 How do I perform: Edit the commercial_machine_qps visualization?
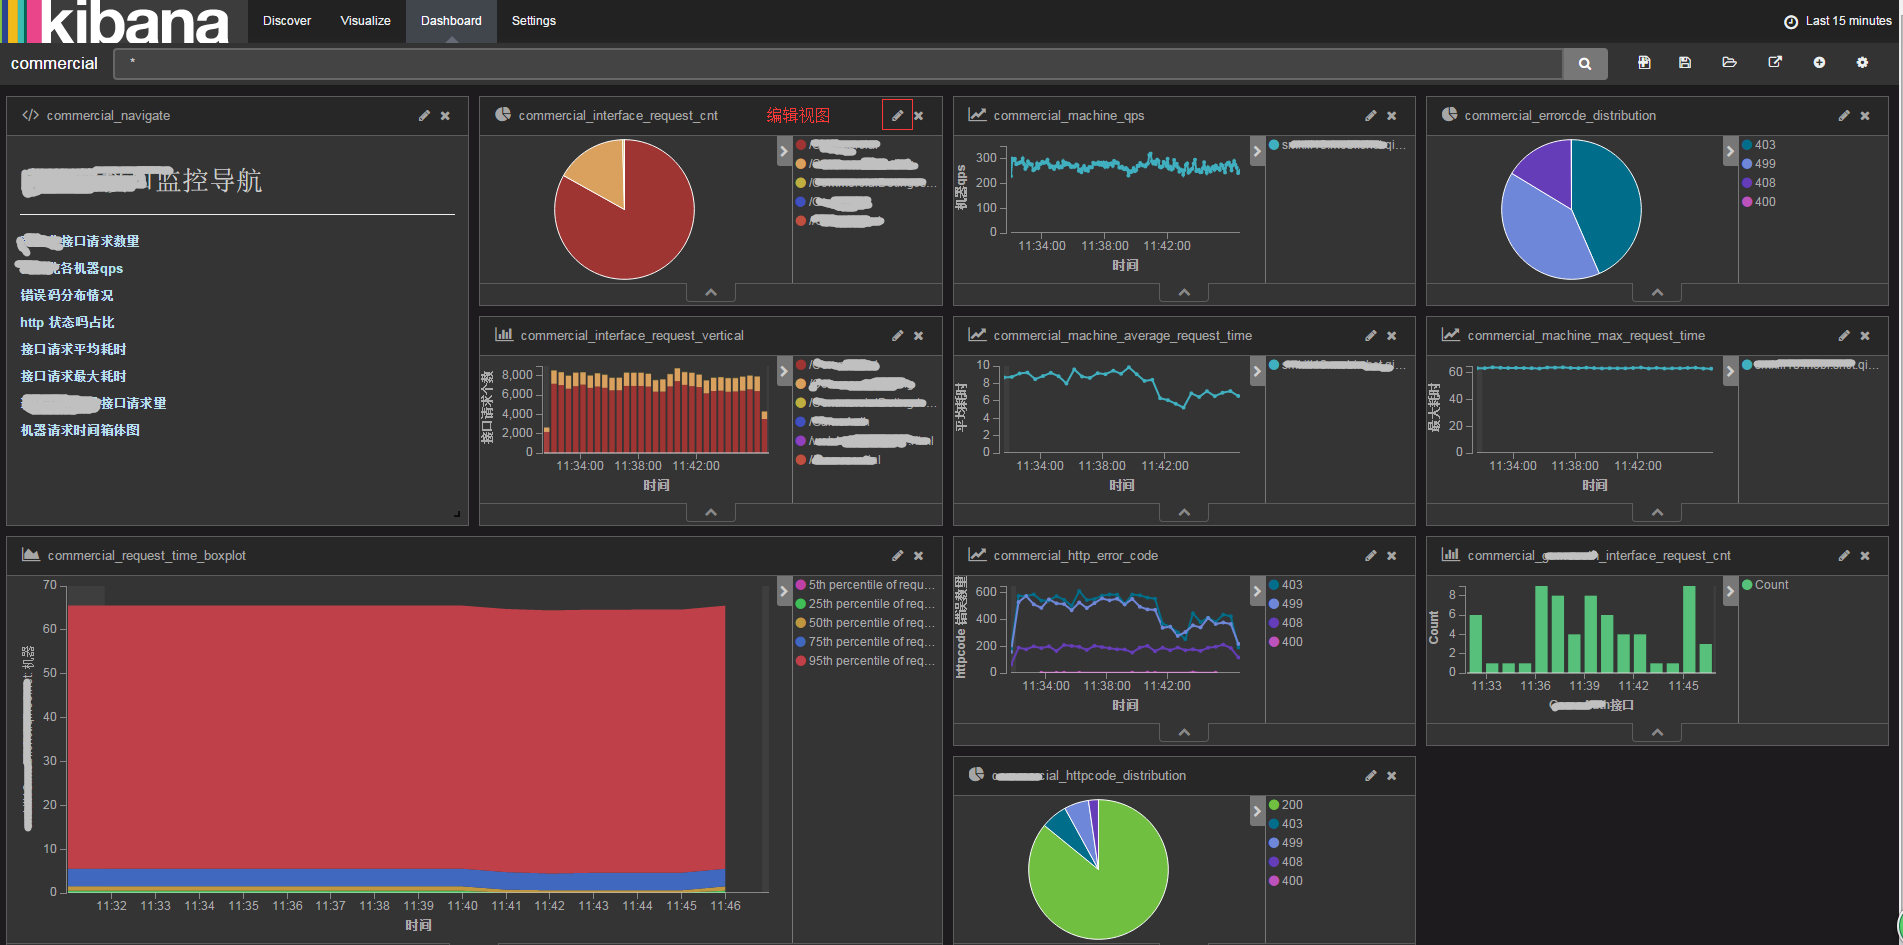click(1370, 116)
